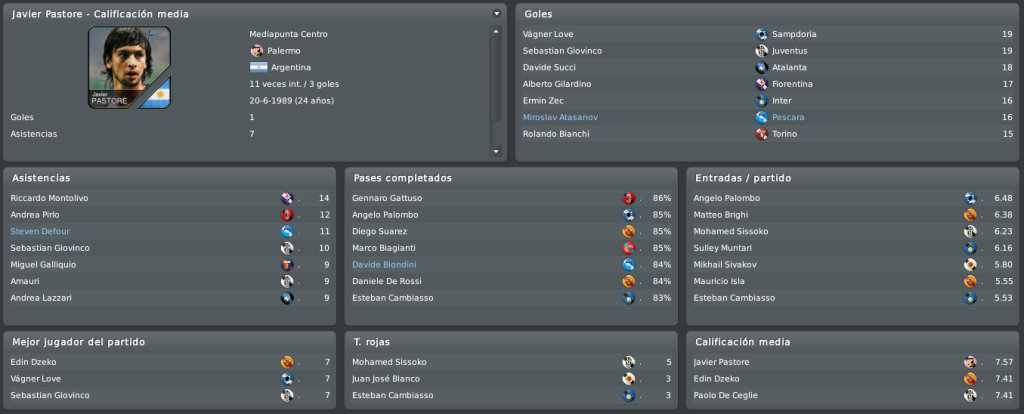1024x414 pixels.
Task: Click the Palermo club badge under Mediapunta Centro
Action: [x=257, y=50]
